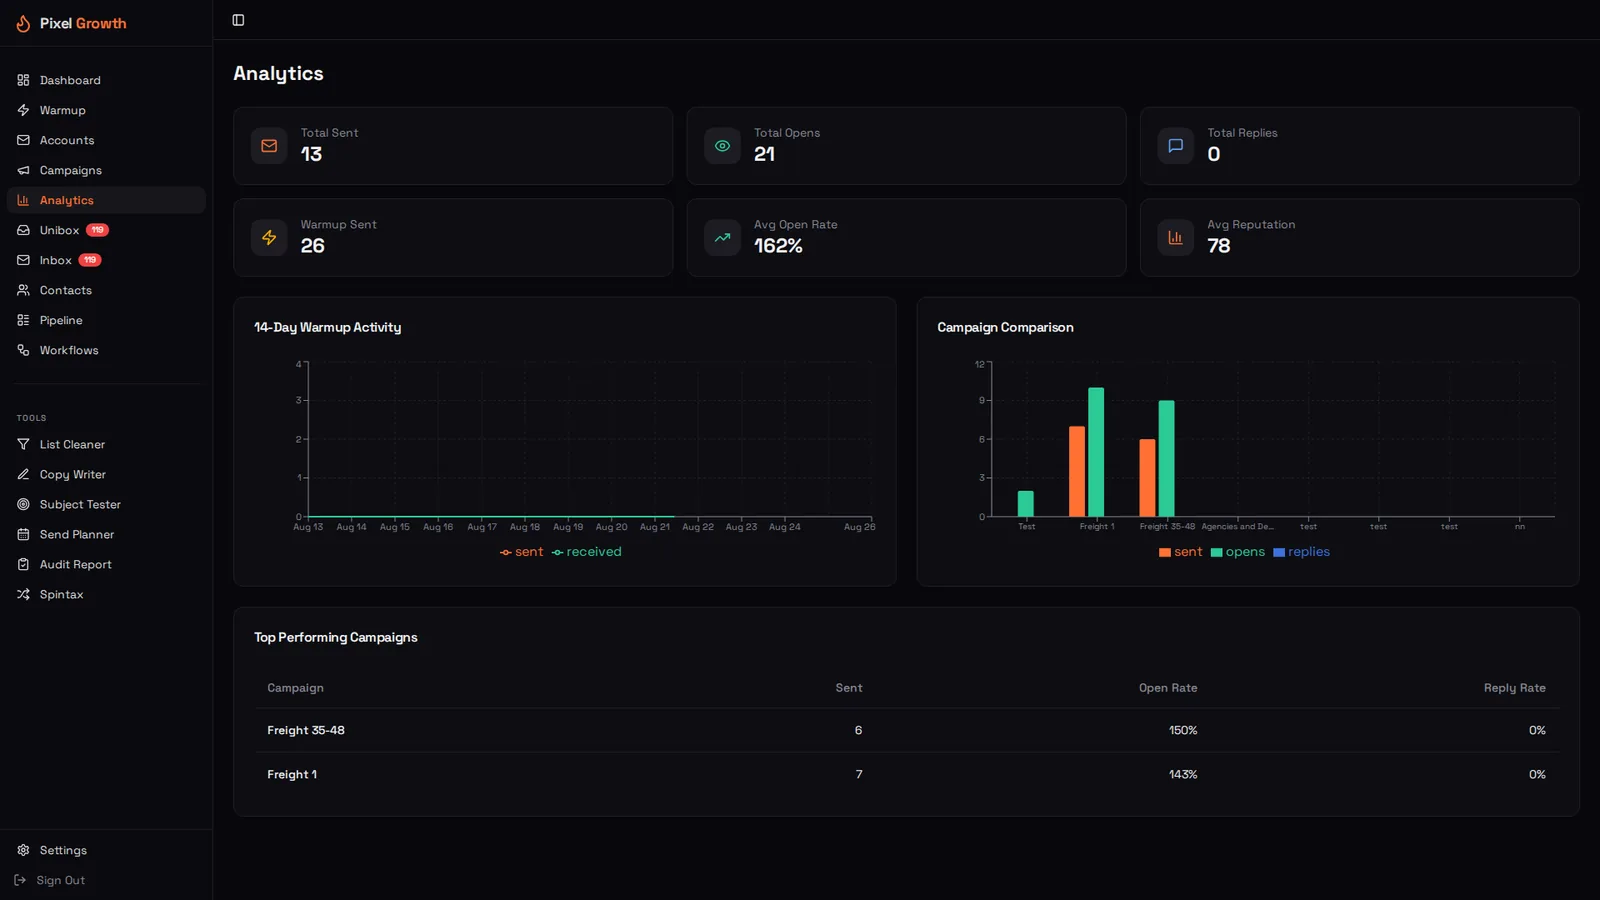Click the Audit Report clipboard icon
1600x900 pixels.
tap(23, 564)
